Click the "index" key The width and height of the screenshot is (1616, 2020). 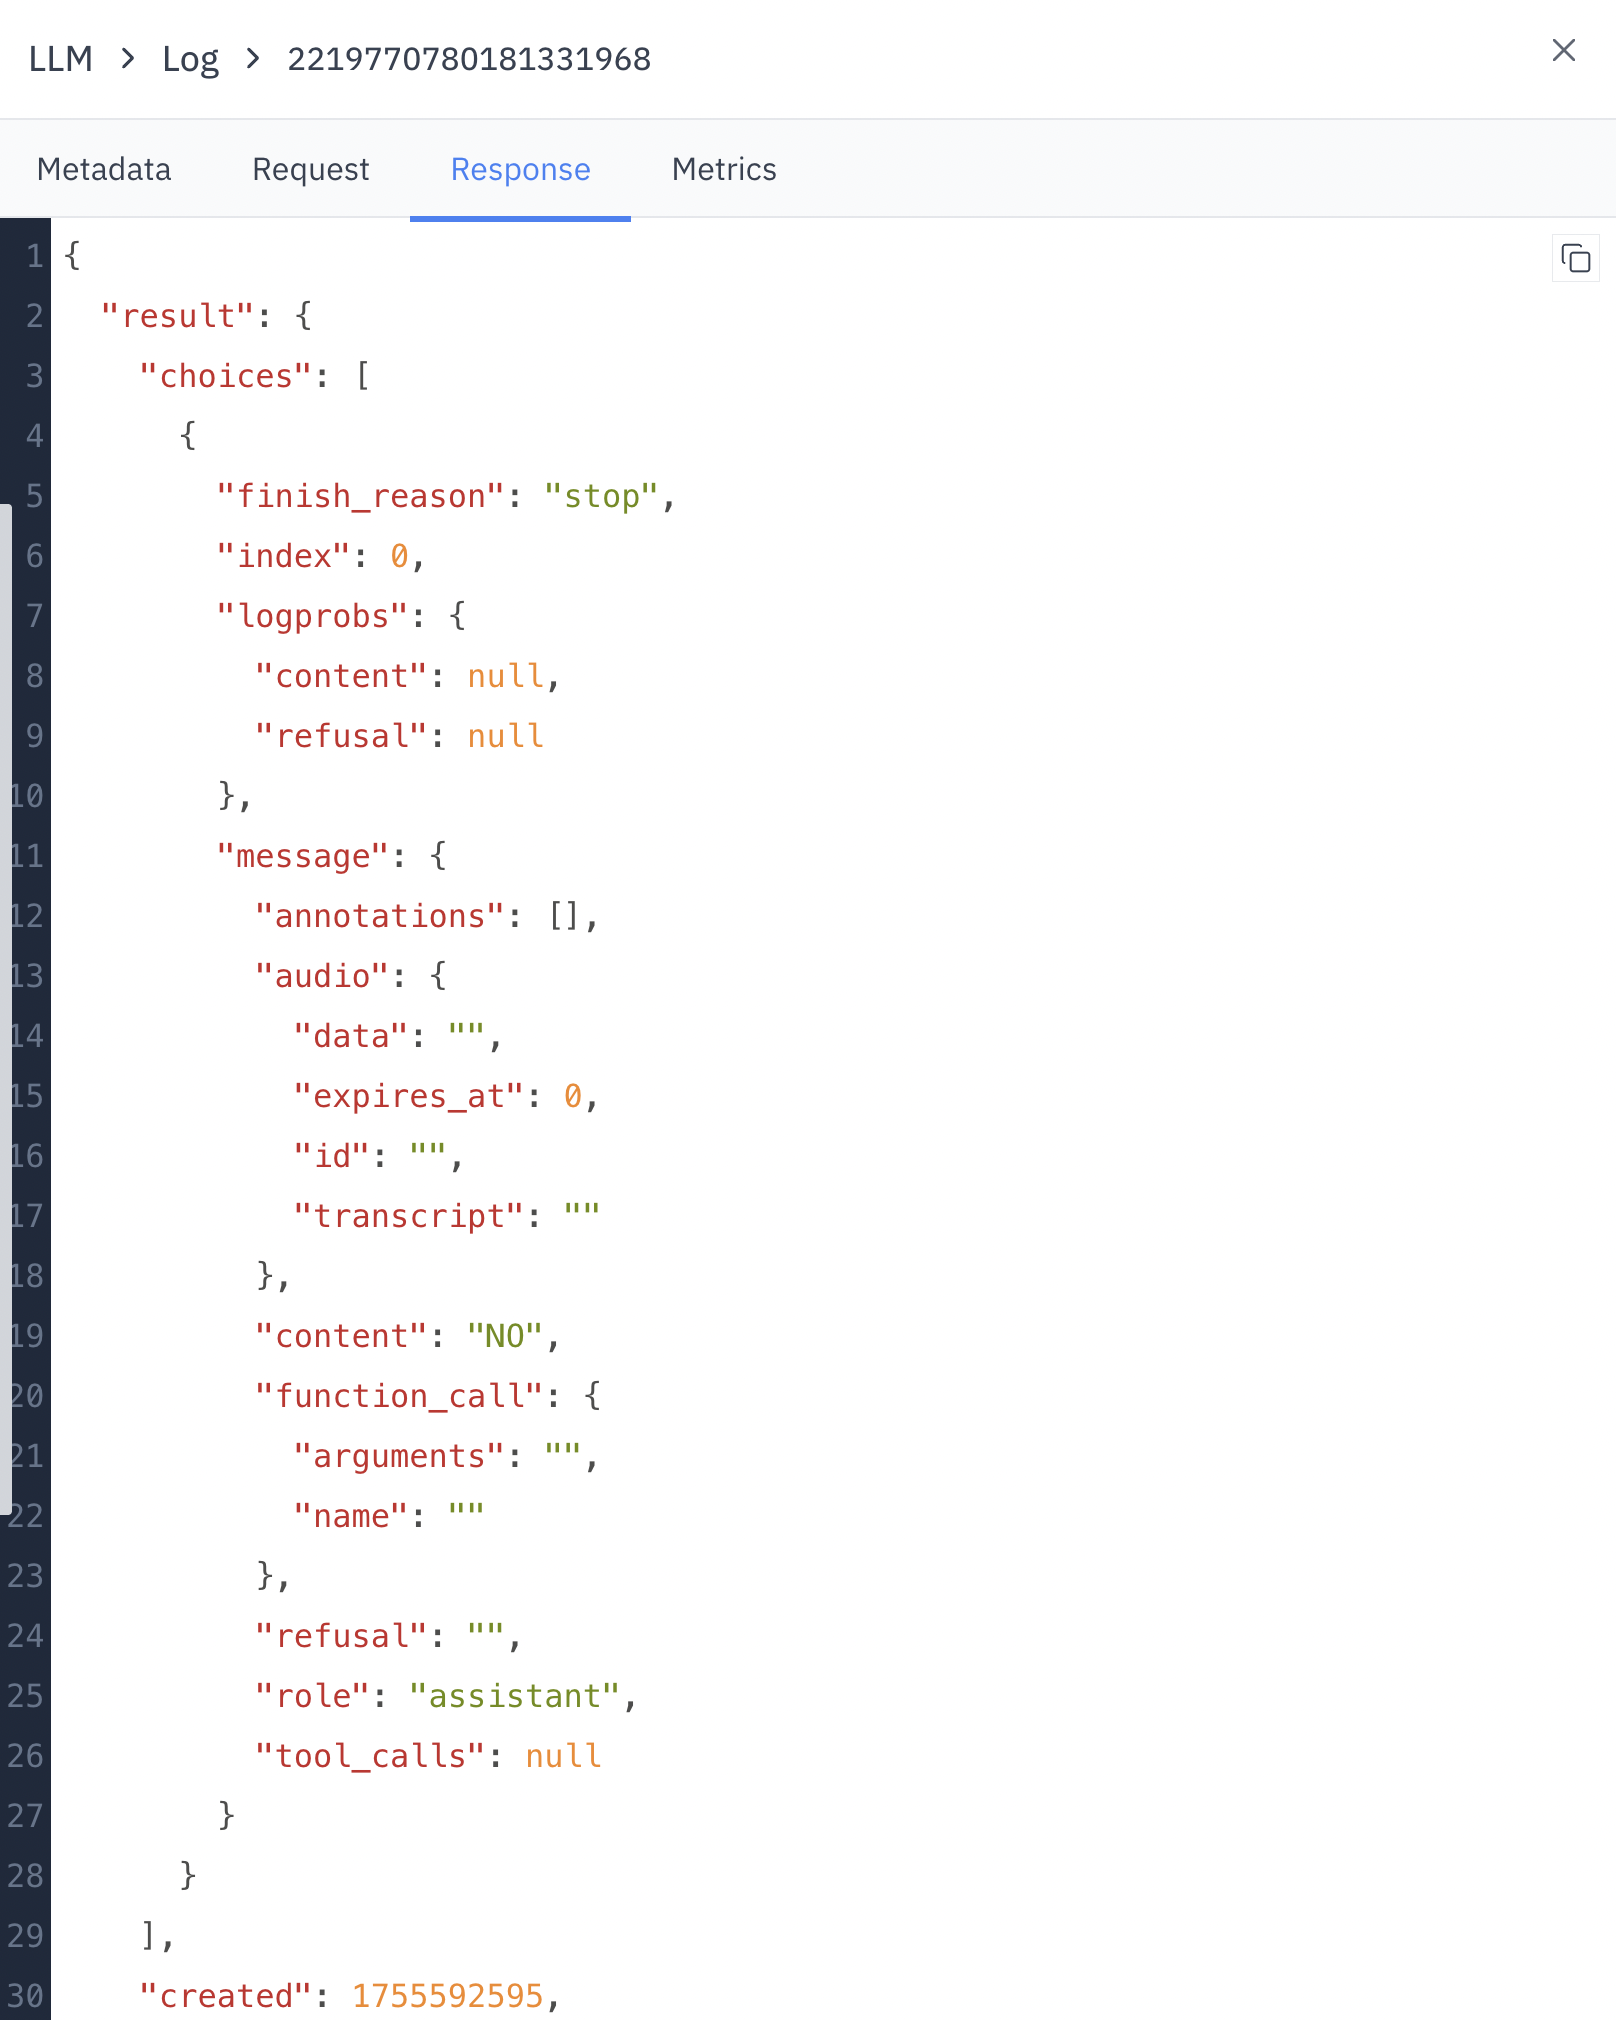pyautogui.click(x=284, y=556)
